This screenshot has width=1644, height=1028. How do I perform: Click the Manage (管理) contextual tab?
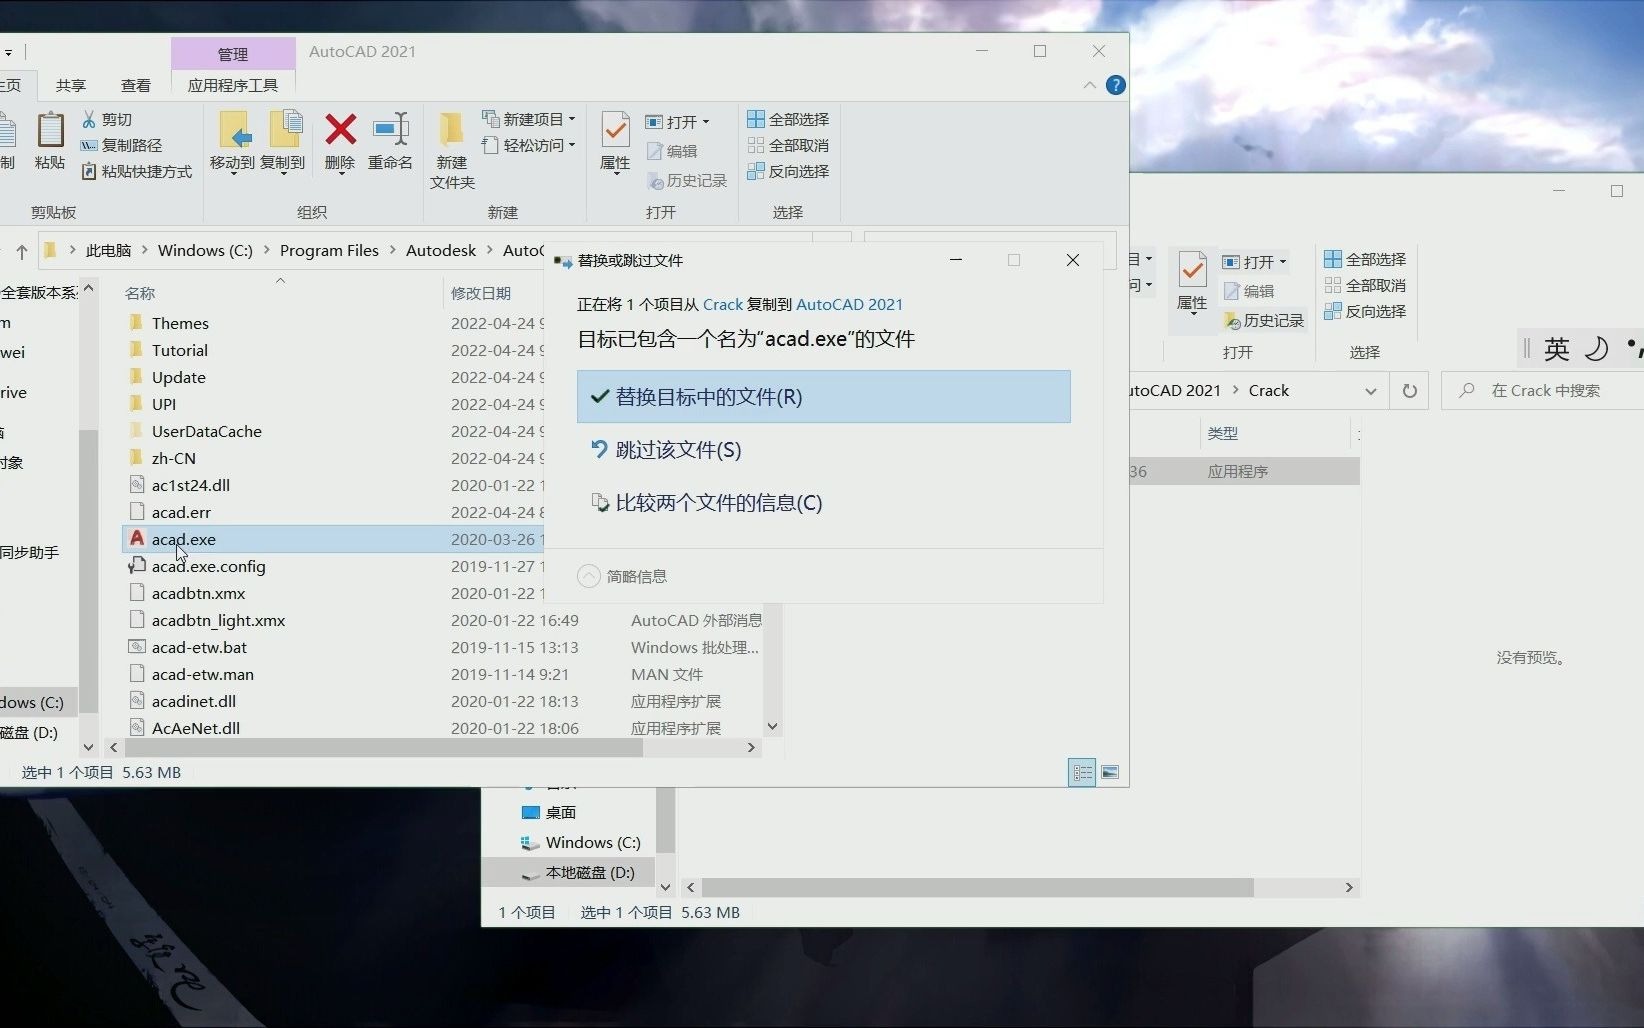(x=233, y=54)
